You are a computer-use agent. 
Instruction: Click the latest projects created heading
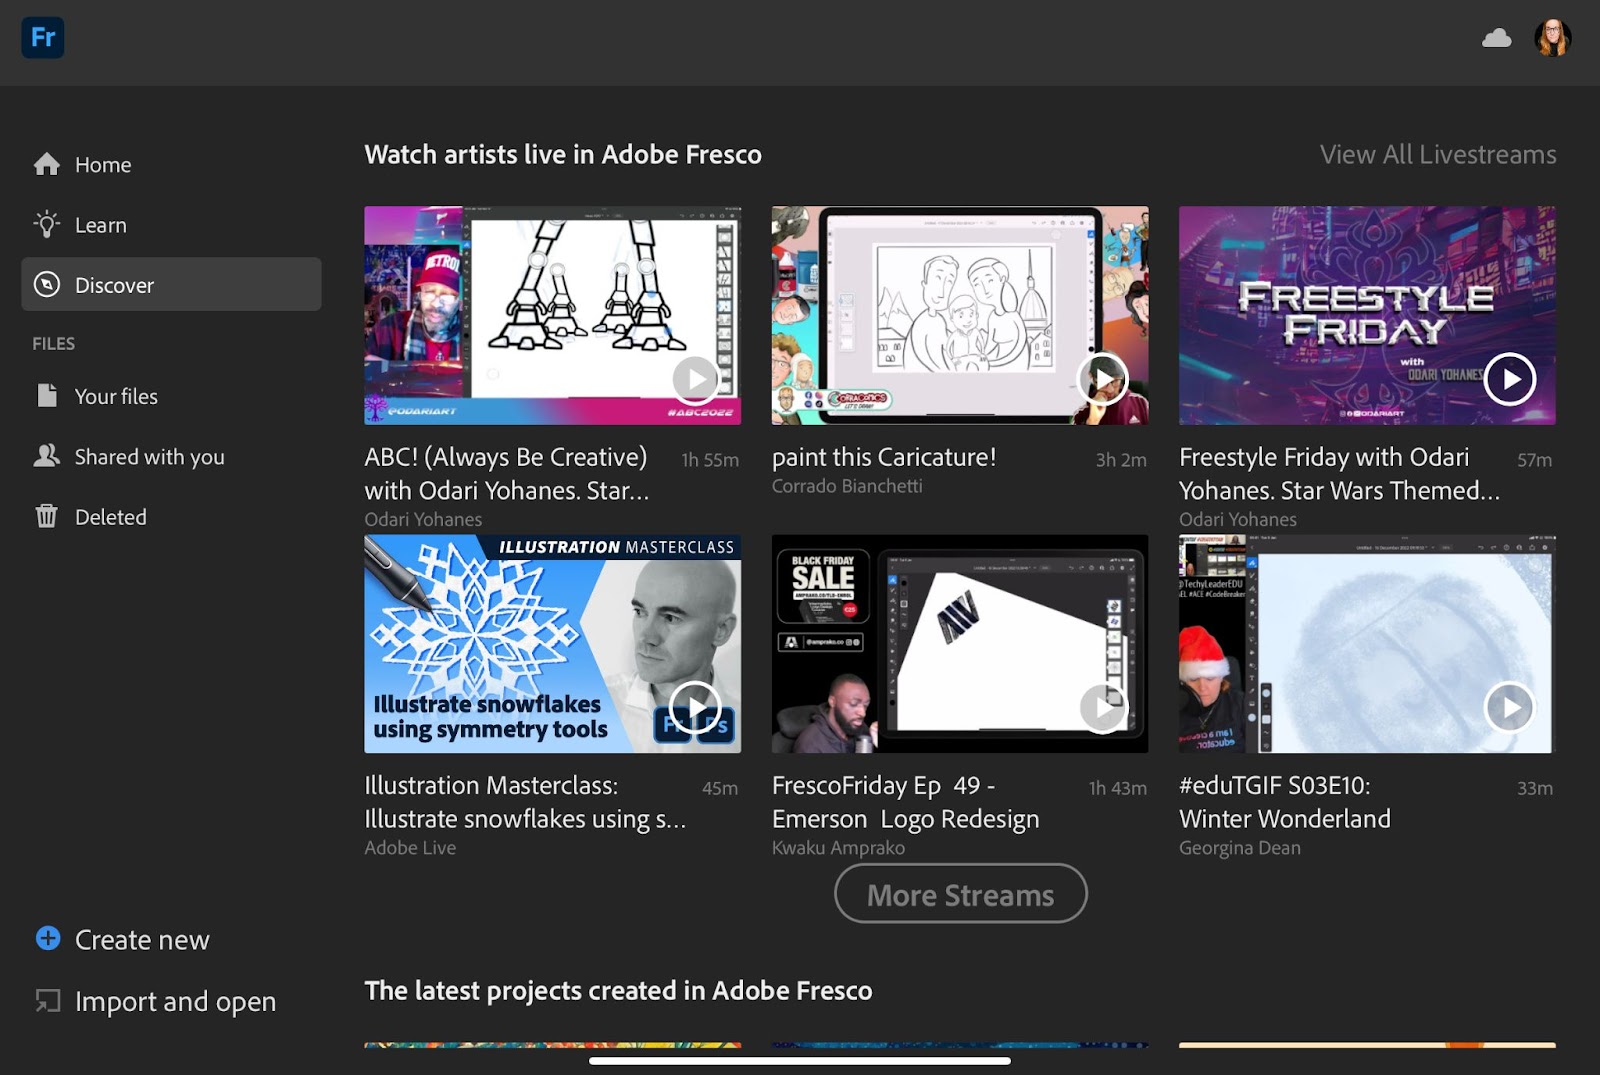coord(618,990)
